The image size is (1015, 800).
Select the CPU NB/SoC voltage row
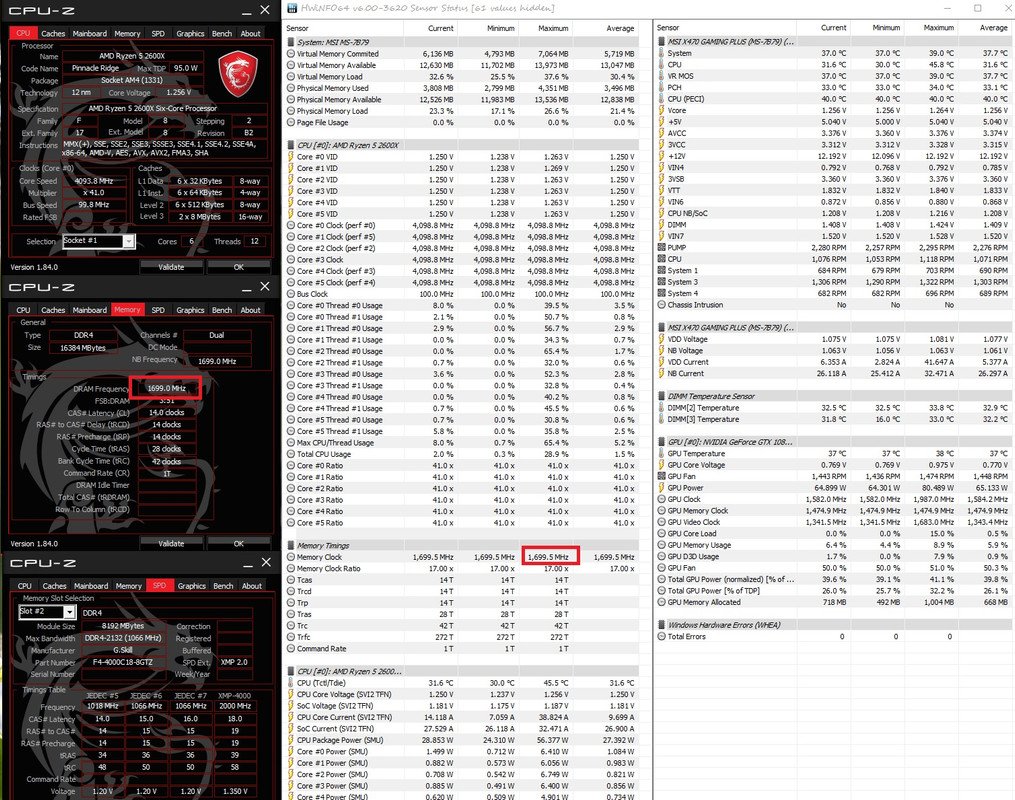click(x=834, y=213)
